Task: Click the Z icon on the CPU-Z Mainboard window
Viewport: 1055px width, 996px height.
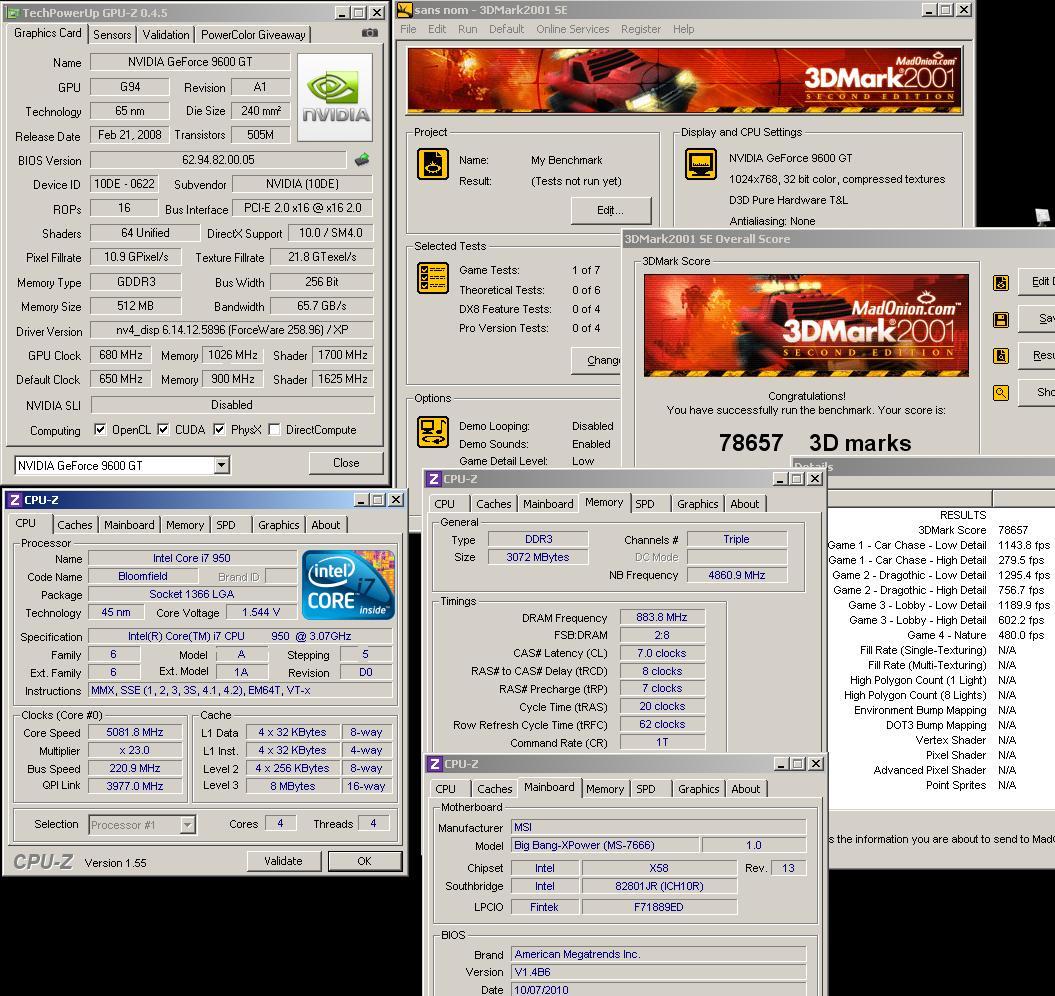Action: pos(435,764)
